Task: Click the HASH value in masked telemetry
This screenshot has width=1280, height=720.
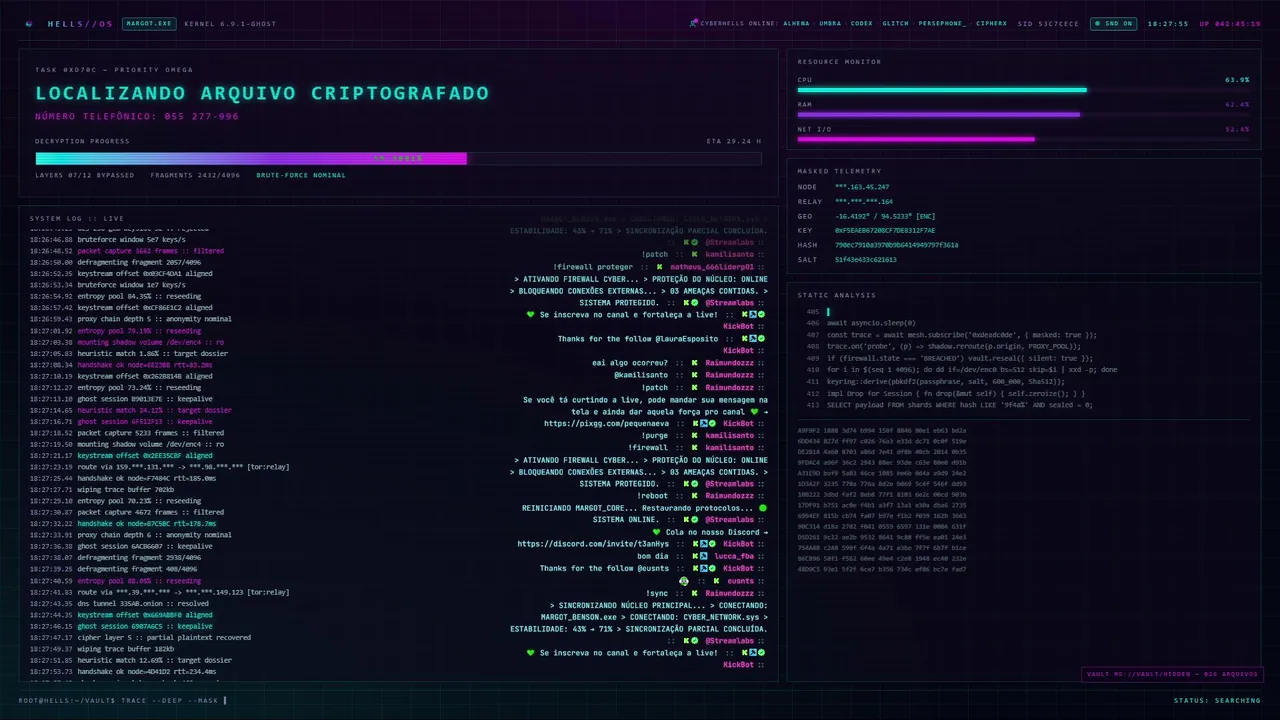Action: tap(896, 245)
